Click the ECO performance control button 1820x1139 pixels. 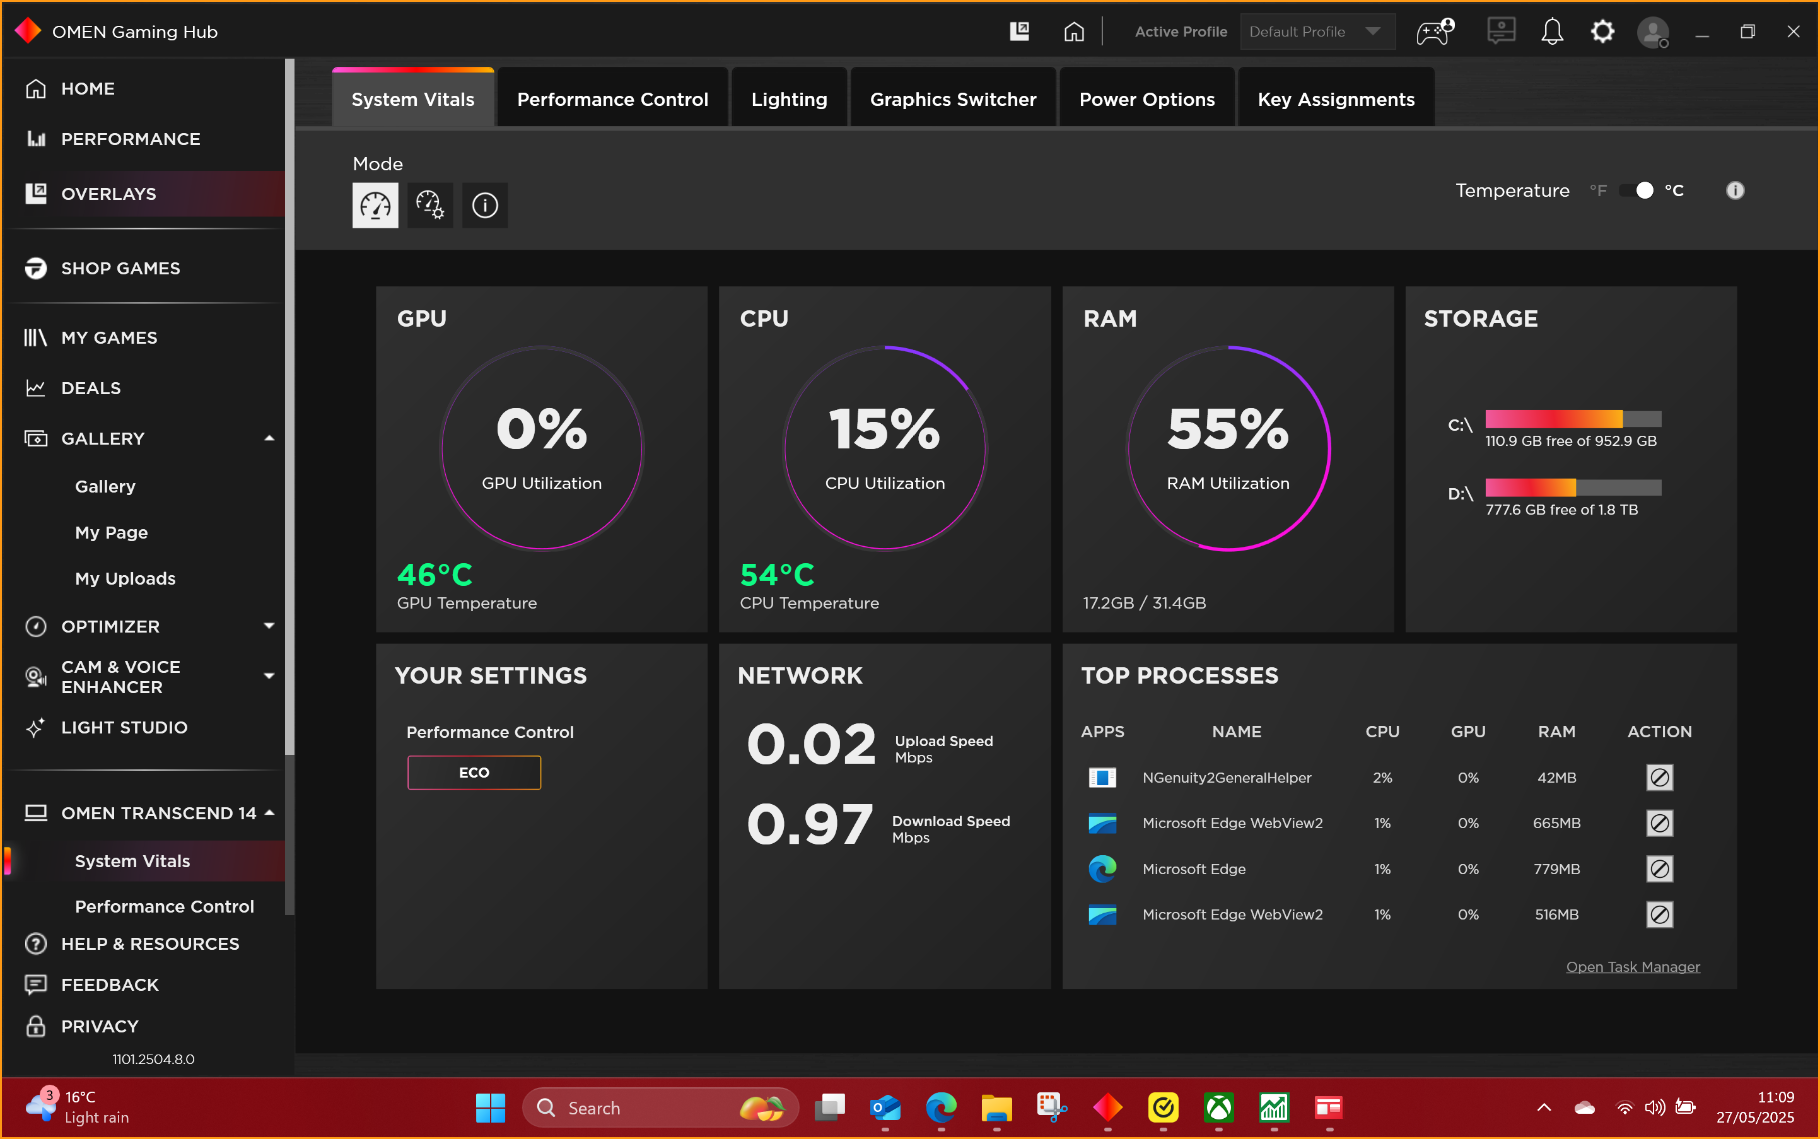474,772
